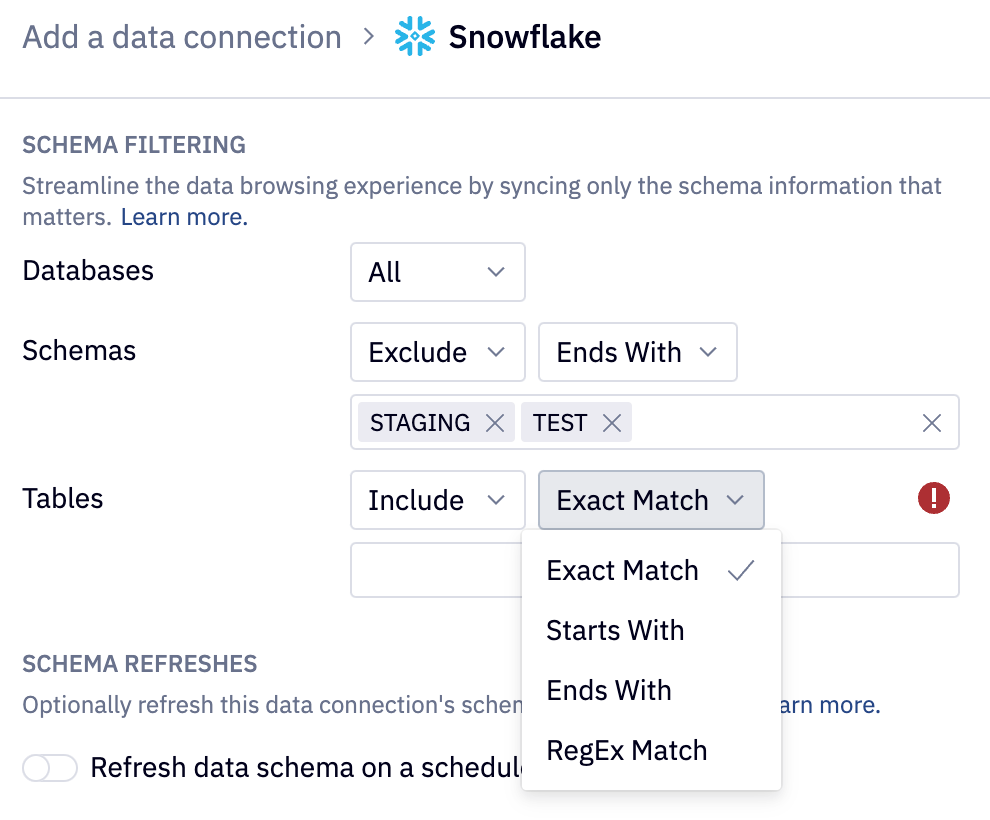Screen dimensions: 990x820
Task: Select RegEx Match option
Action: [627, 750]
